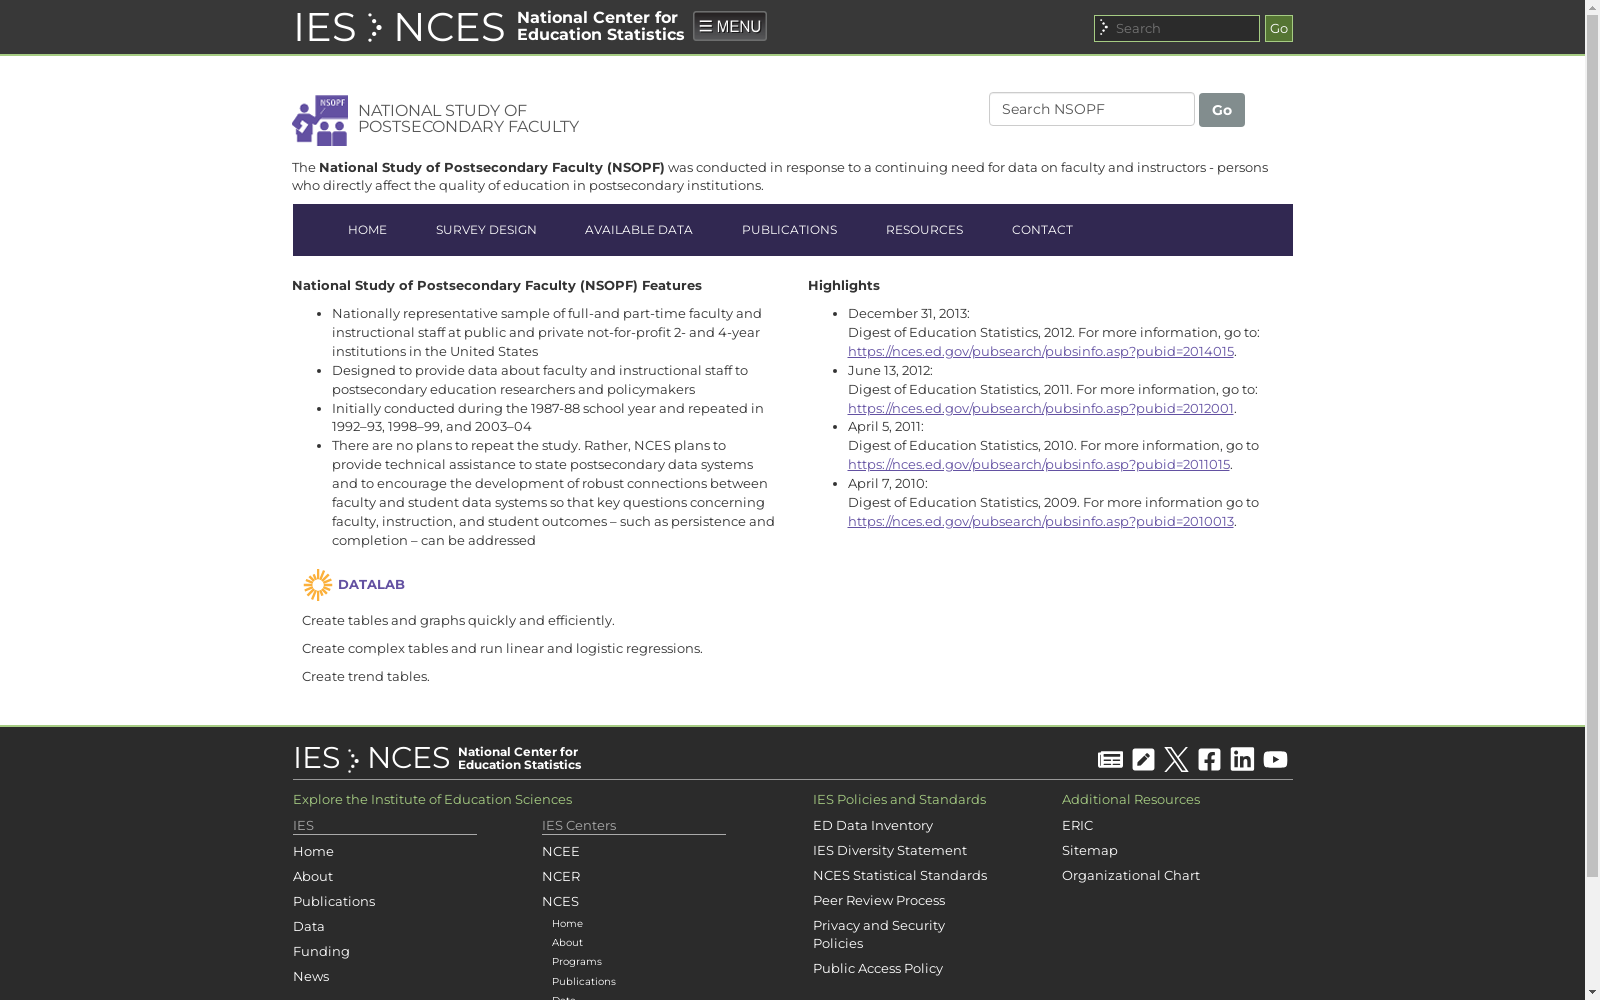Open the X (Twitter) icon in the footer

1176,760
